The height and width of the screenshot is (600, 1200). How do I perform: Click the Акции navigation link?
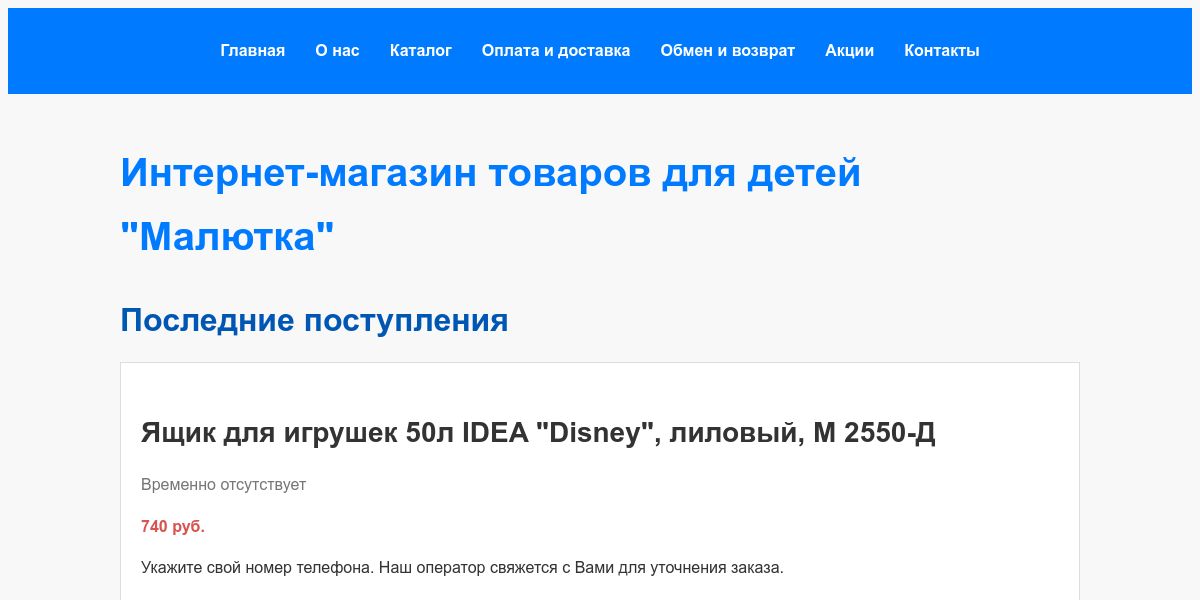tap(850, 51)
